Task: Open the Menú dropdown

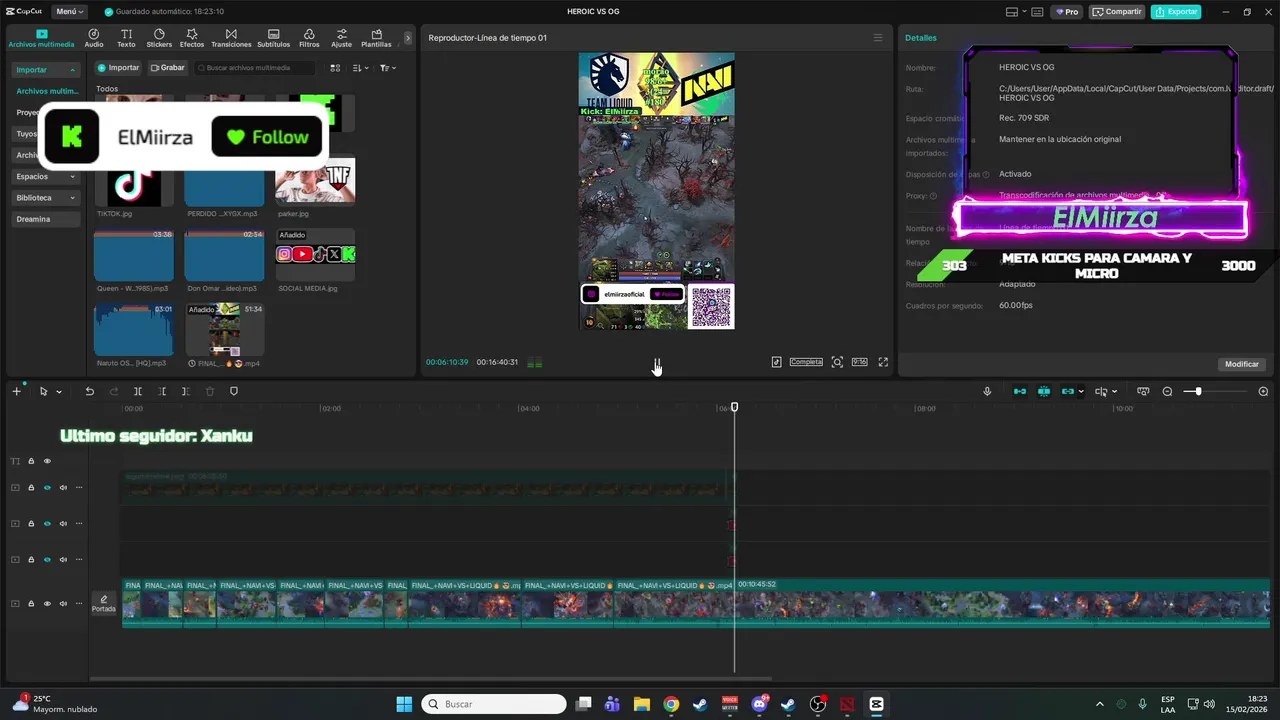Action: (x=69, y=12)
